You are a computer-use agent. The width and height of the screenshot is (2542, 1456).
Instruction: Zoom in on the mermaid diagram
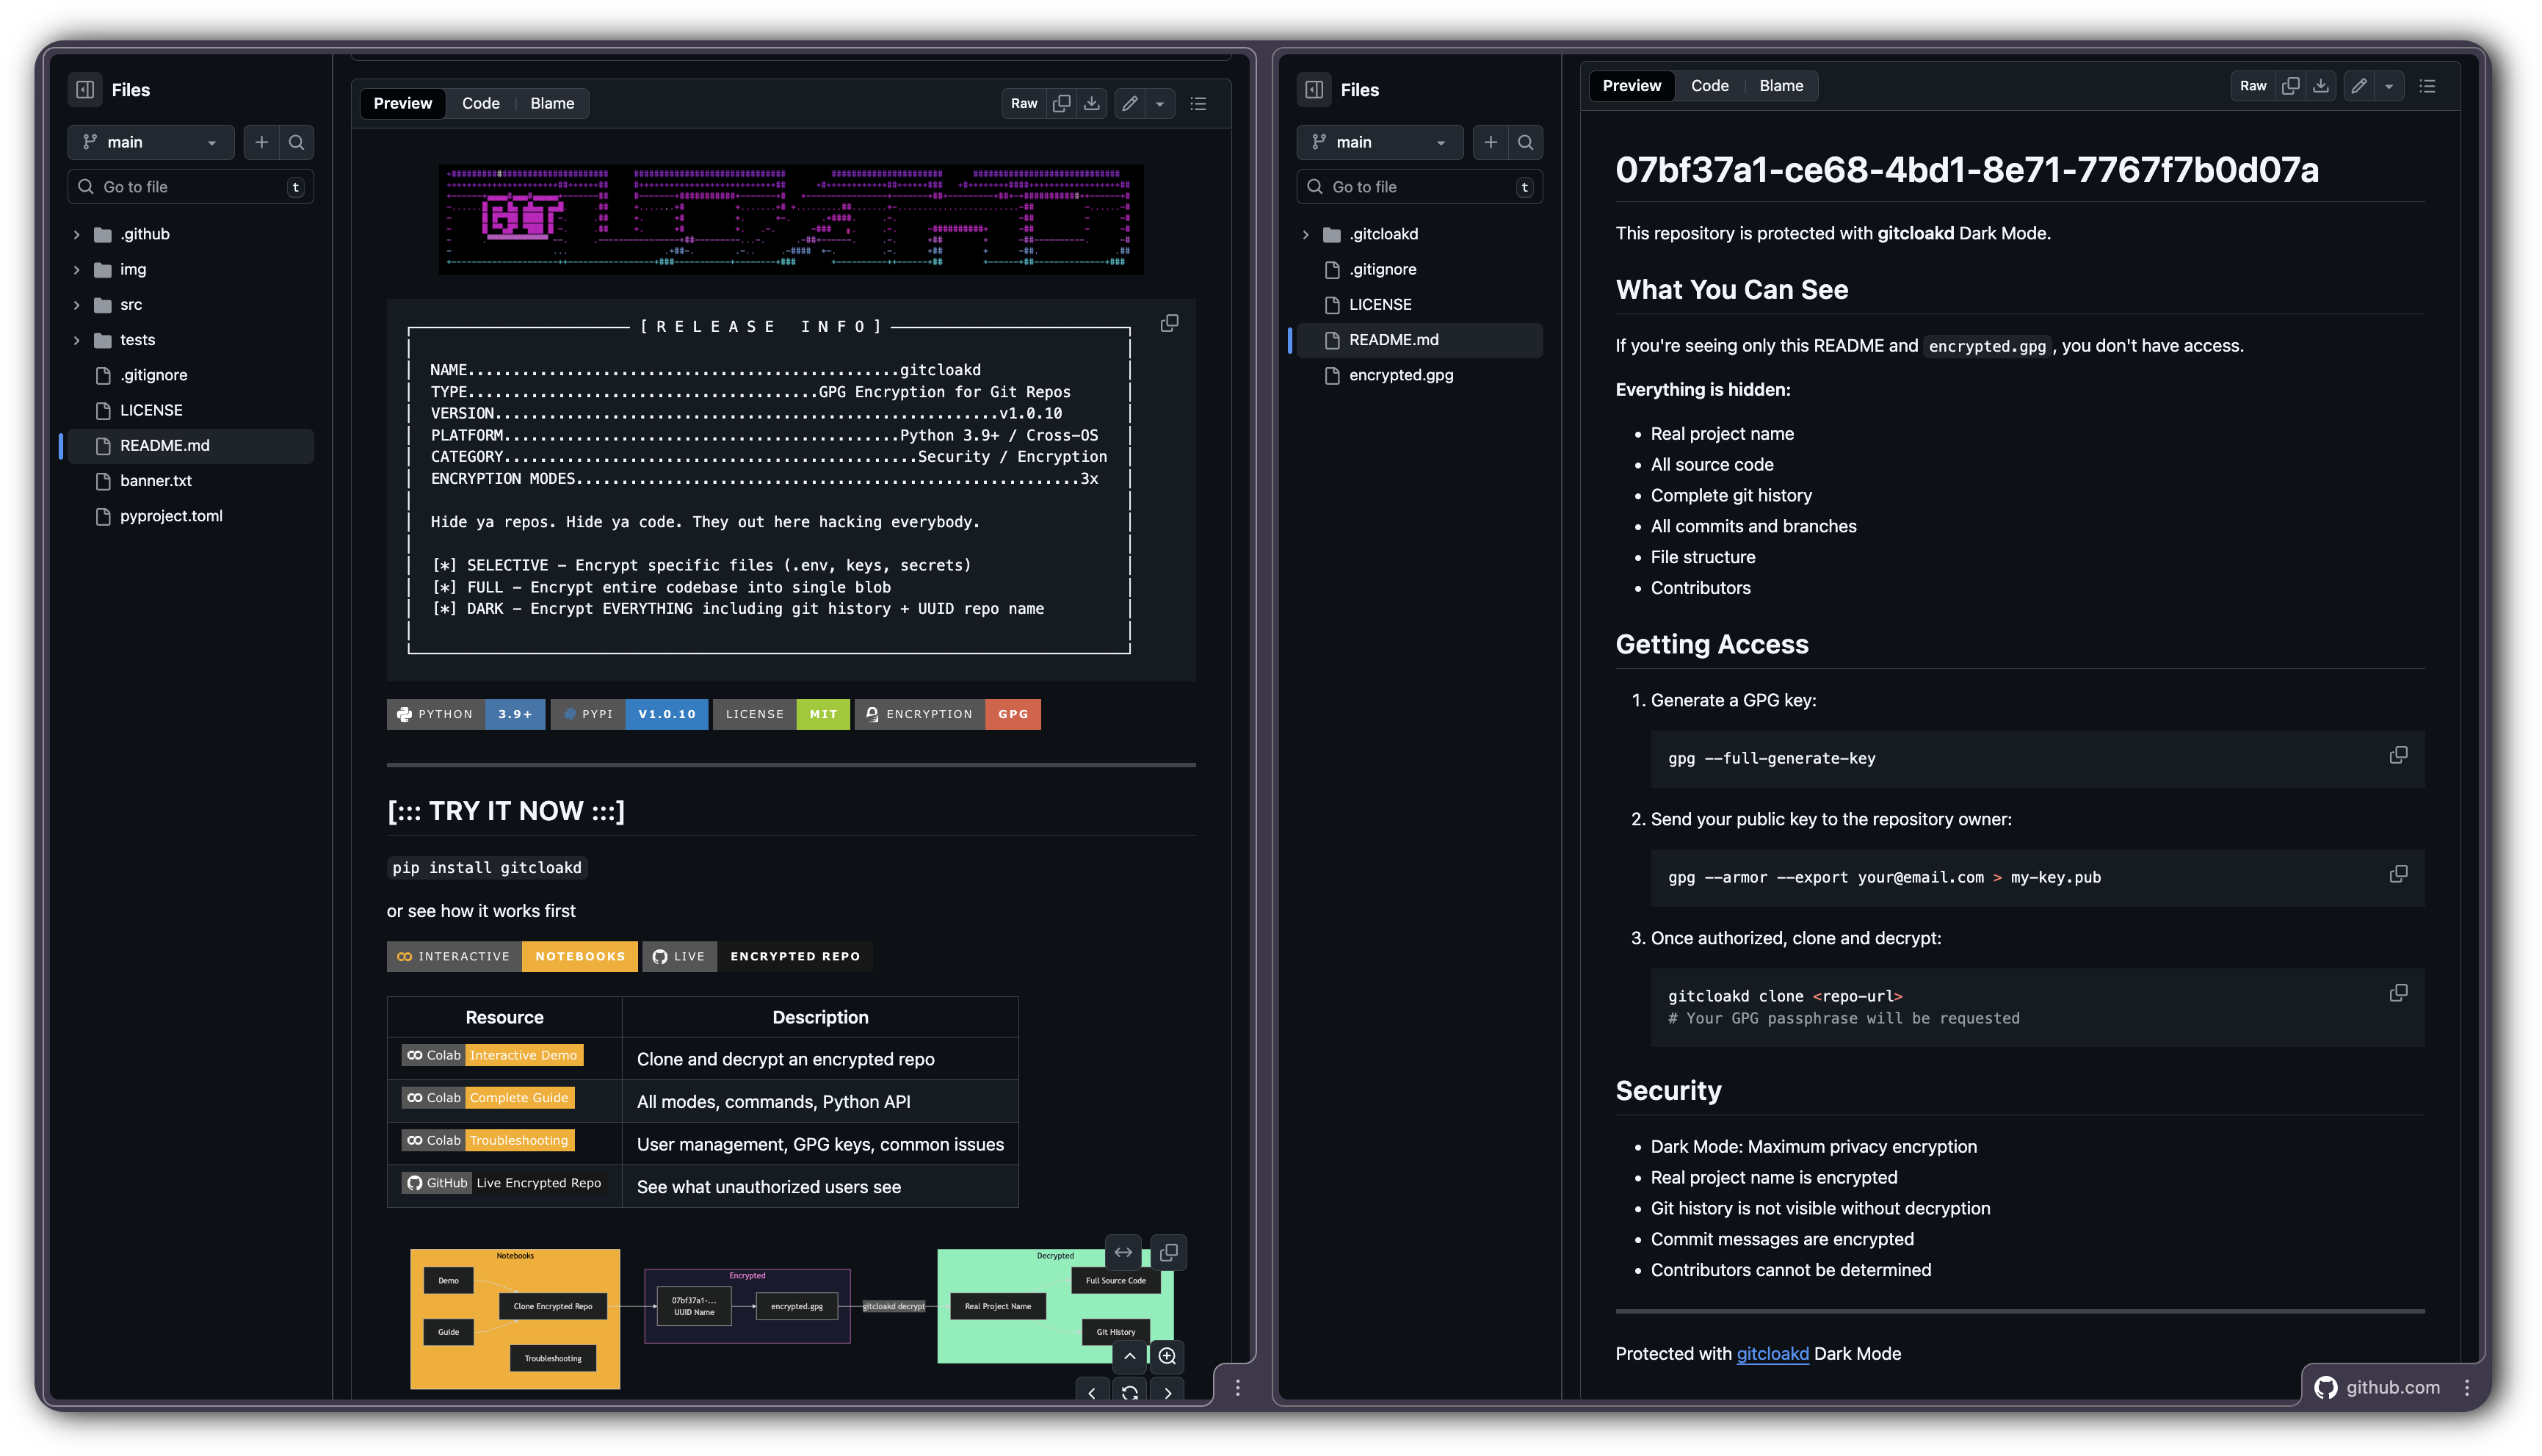[1167, 1357]
